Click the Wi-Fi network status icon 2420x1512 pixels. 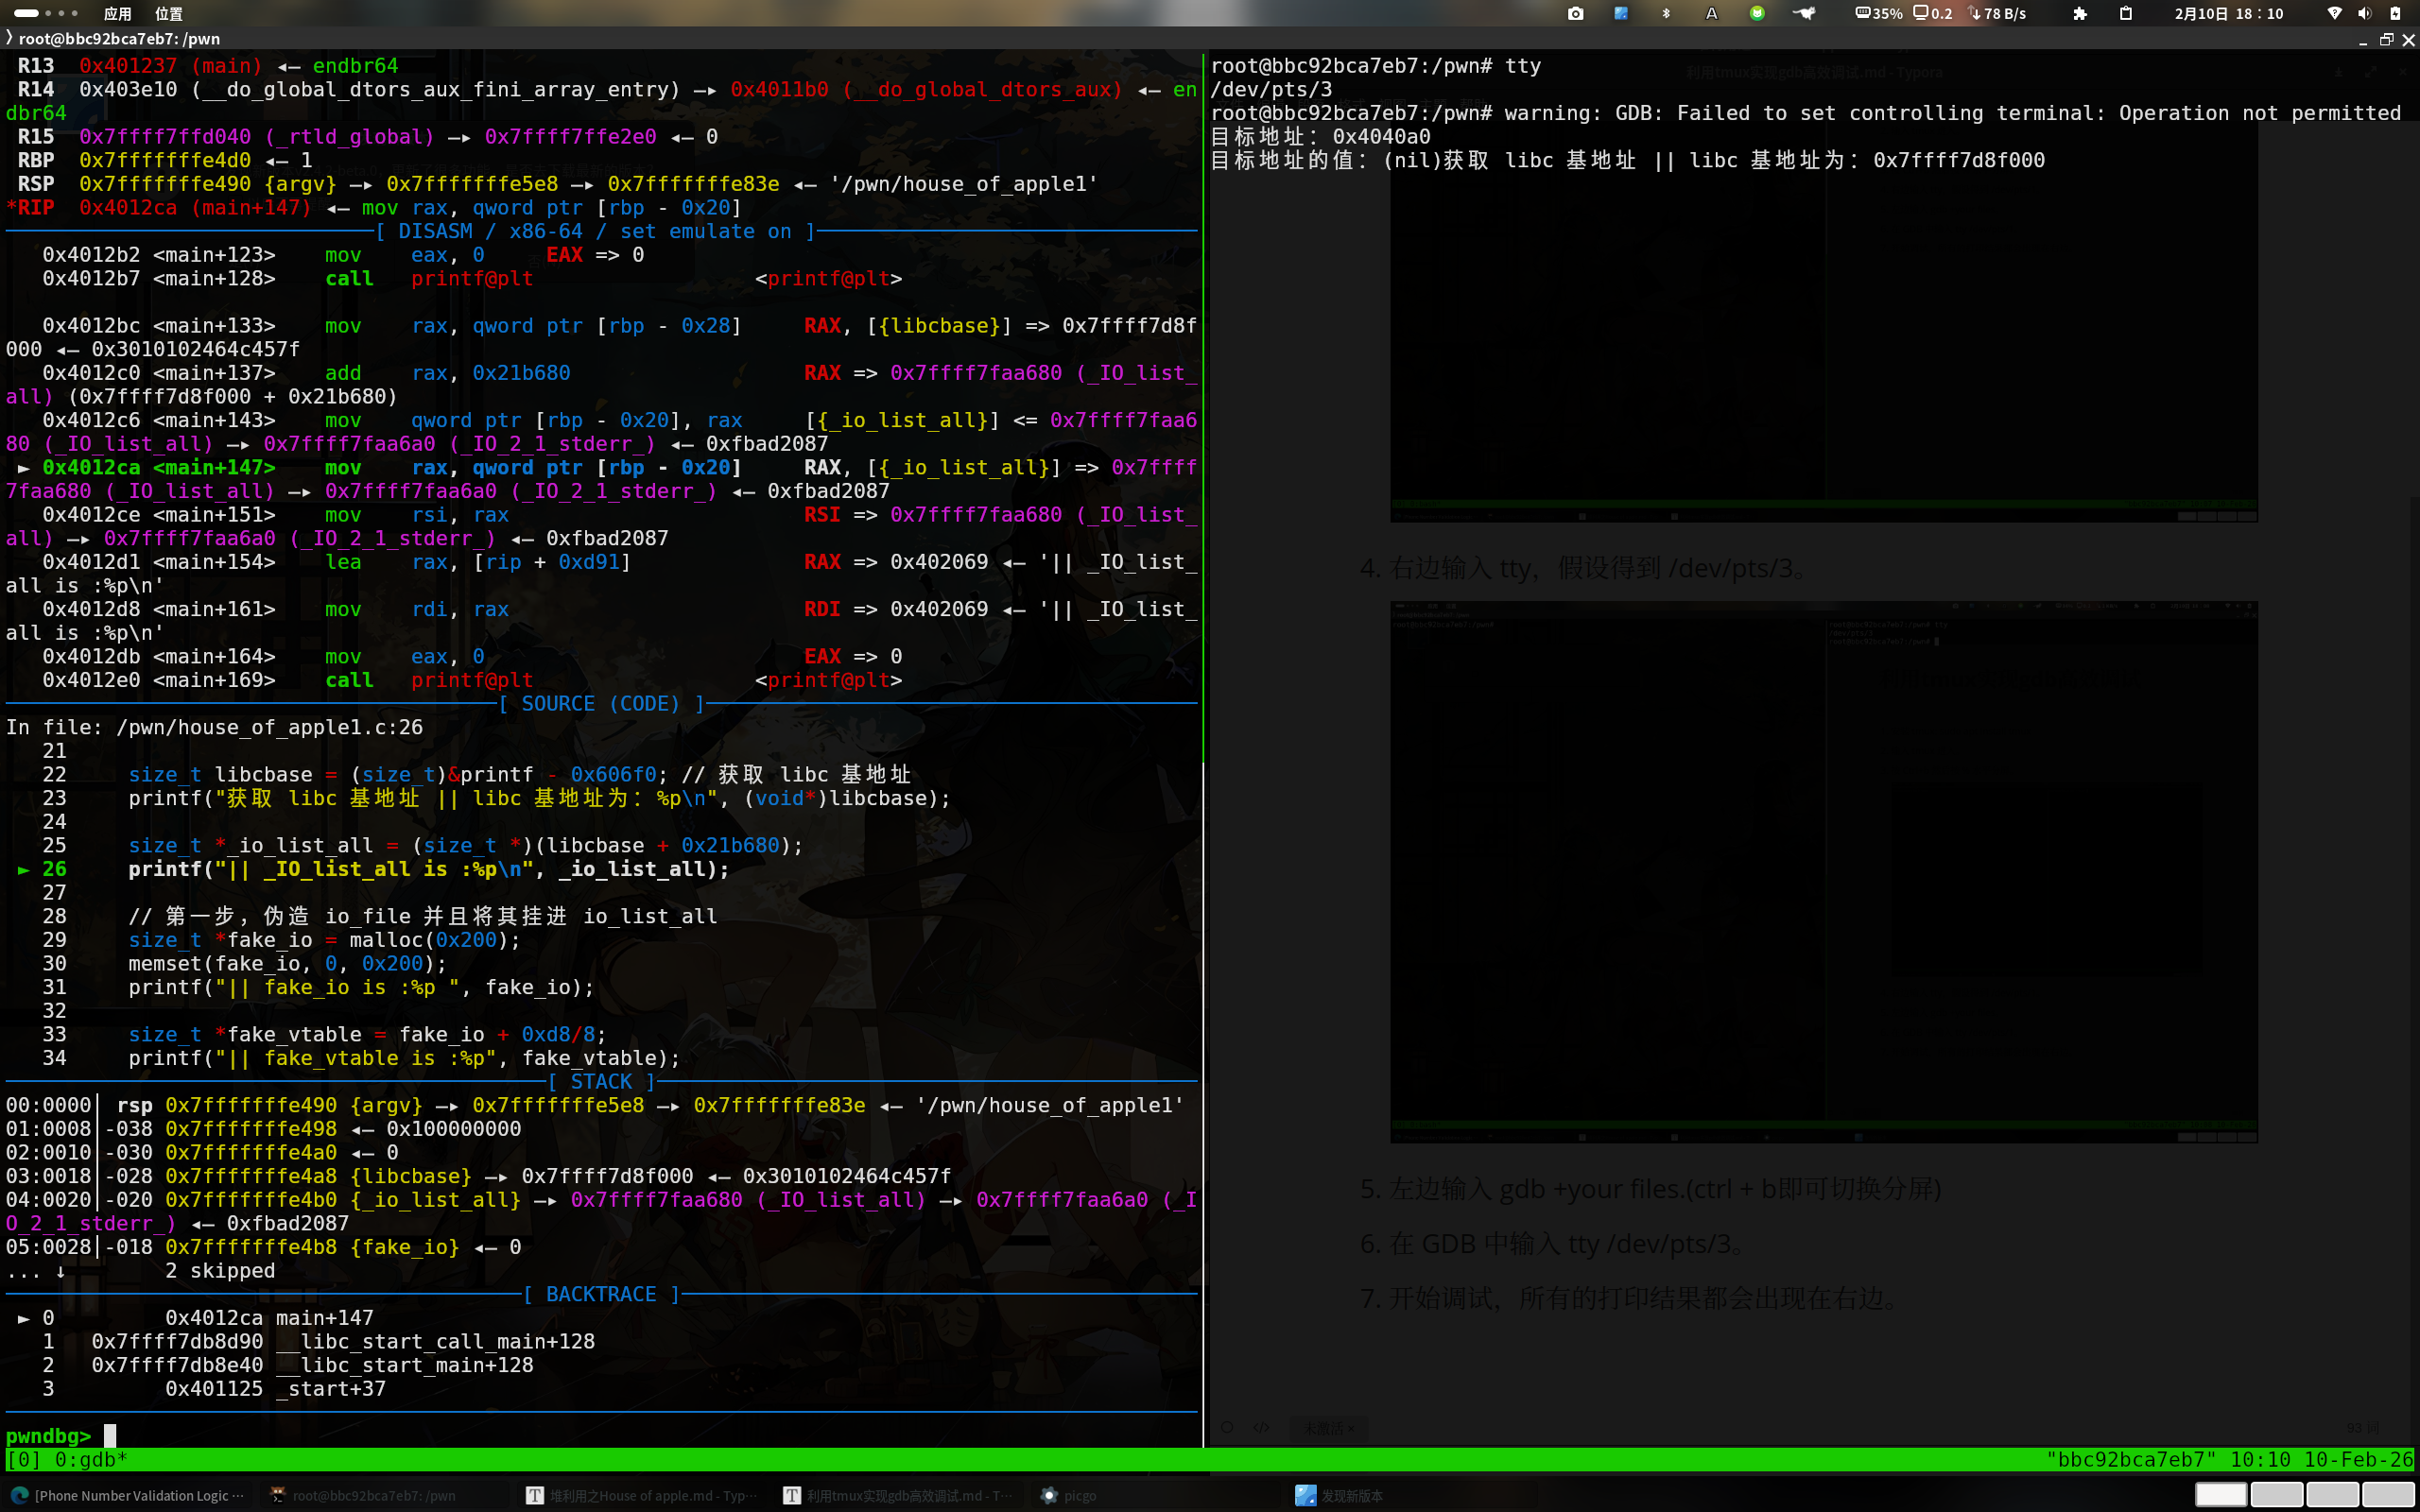[2334, 13]
